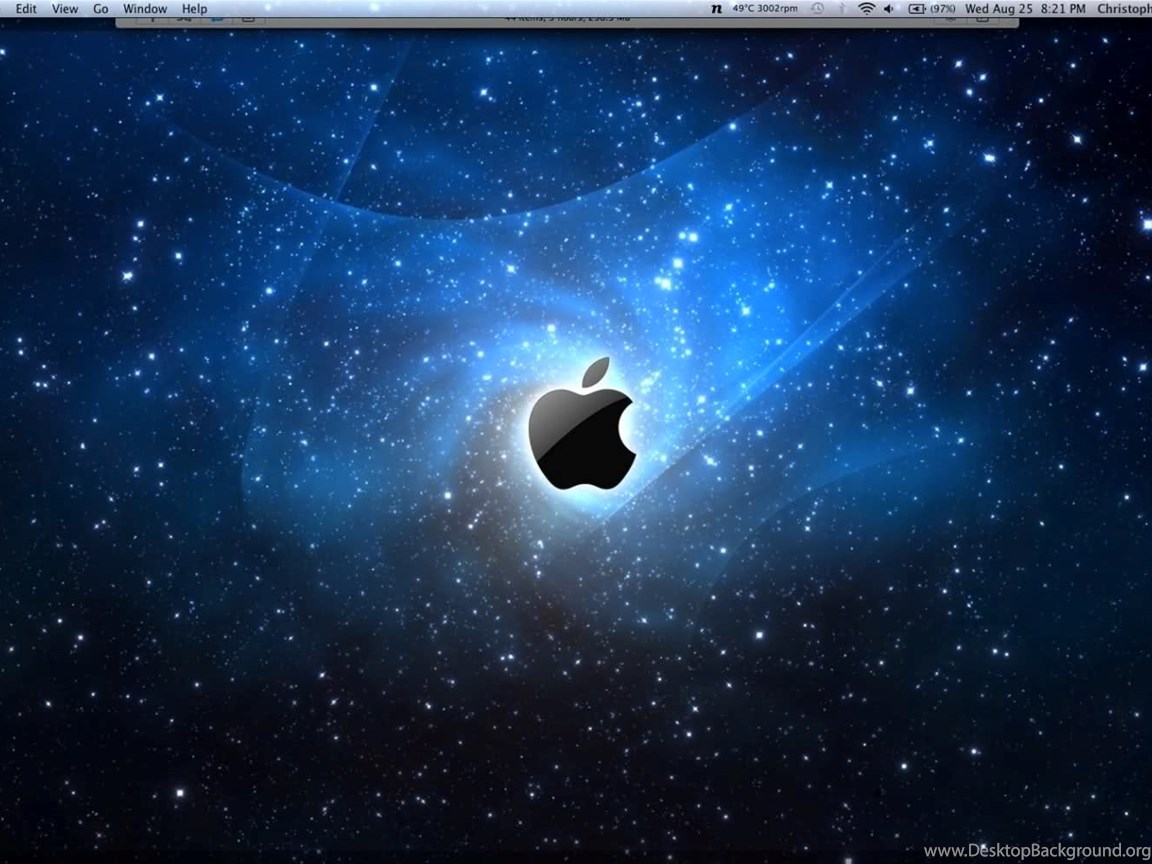Click the volume speaker icon
The width and height of the screenshot is (1152, 864).
click(889, 9)
